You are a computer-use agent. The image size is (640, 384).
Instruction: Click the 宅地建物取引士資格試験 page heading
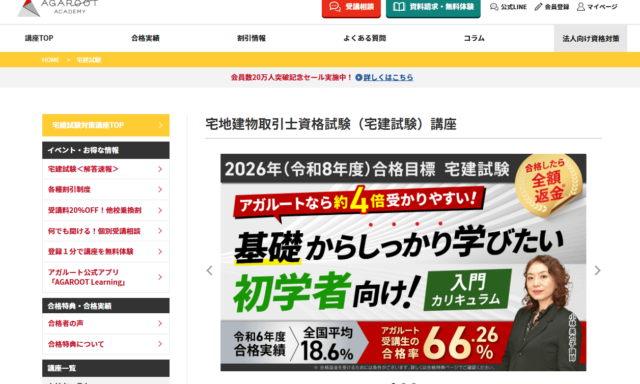tap(331, 124)
